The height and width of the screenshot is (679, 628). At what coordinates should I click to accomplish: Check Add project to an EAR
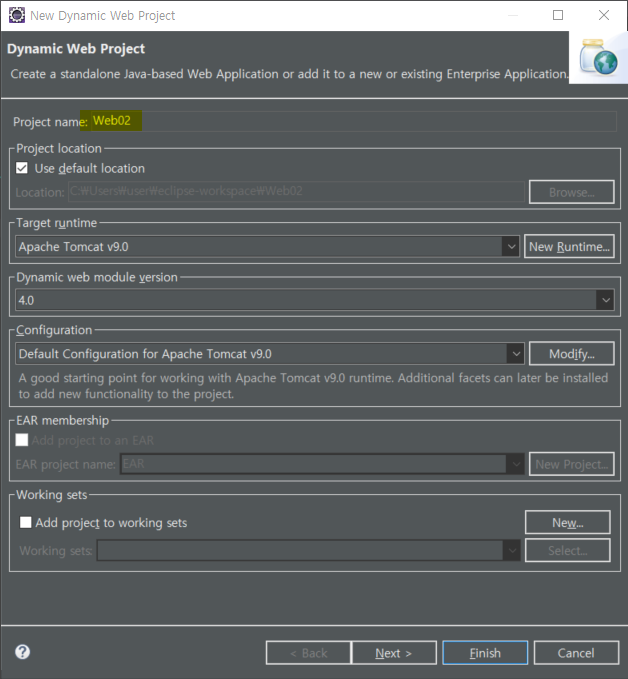[x=22, y=440]
